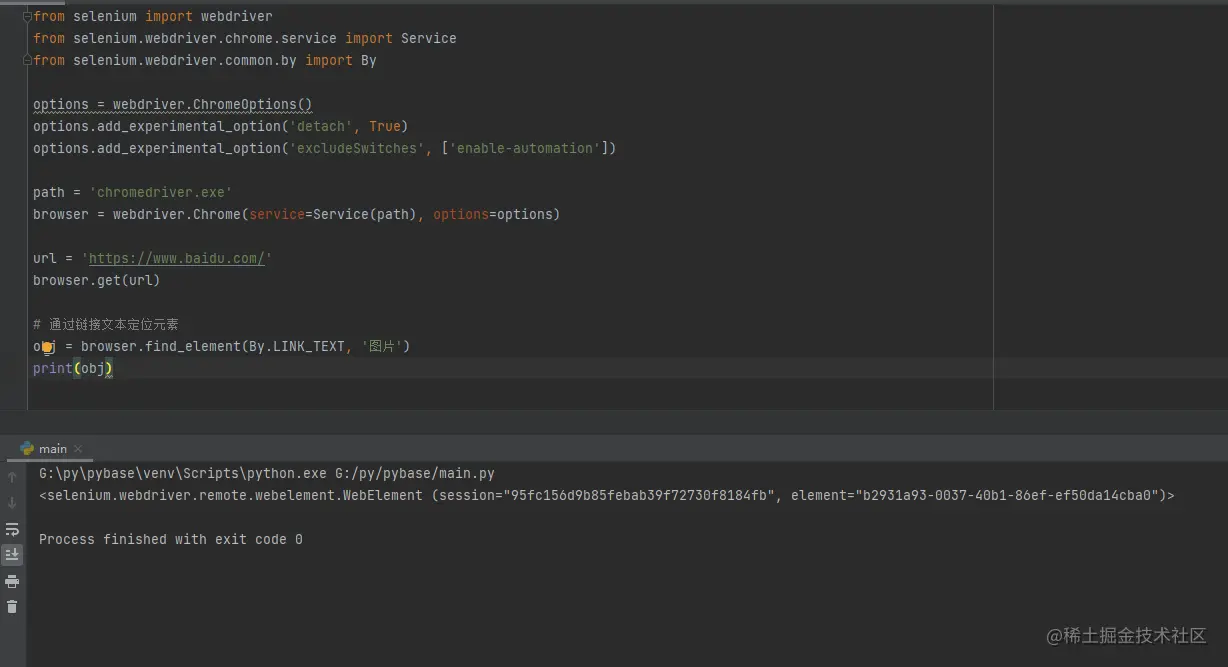Click the Down the Stack Trace arrow
The width and height of the screenshot is (1228, 667).
[12, 503]
